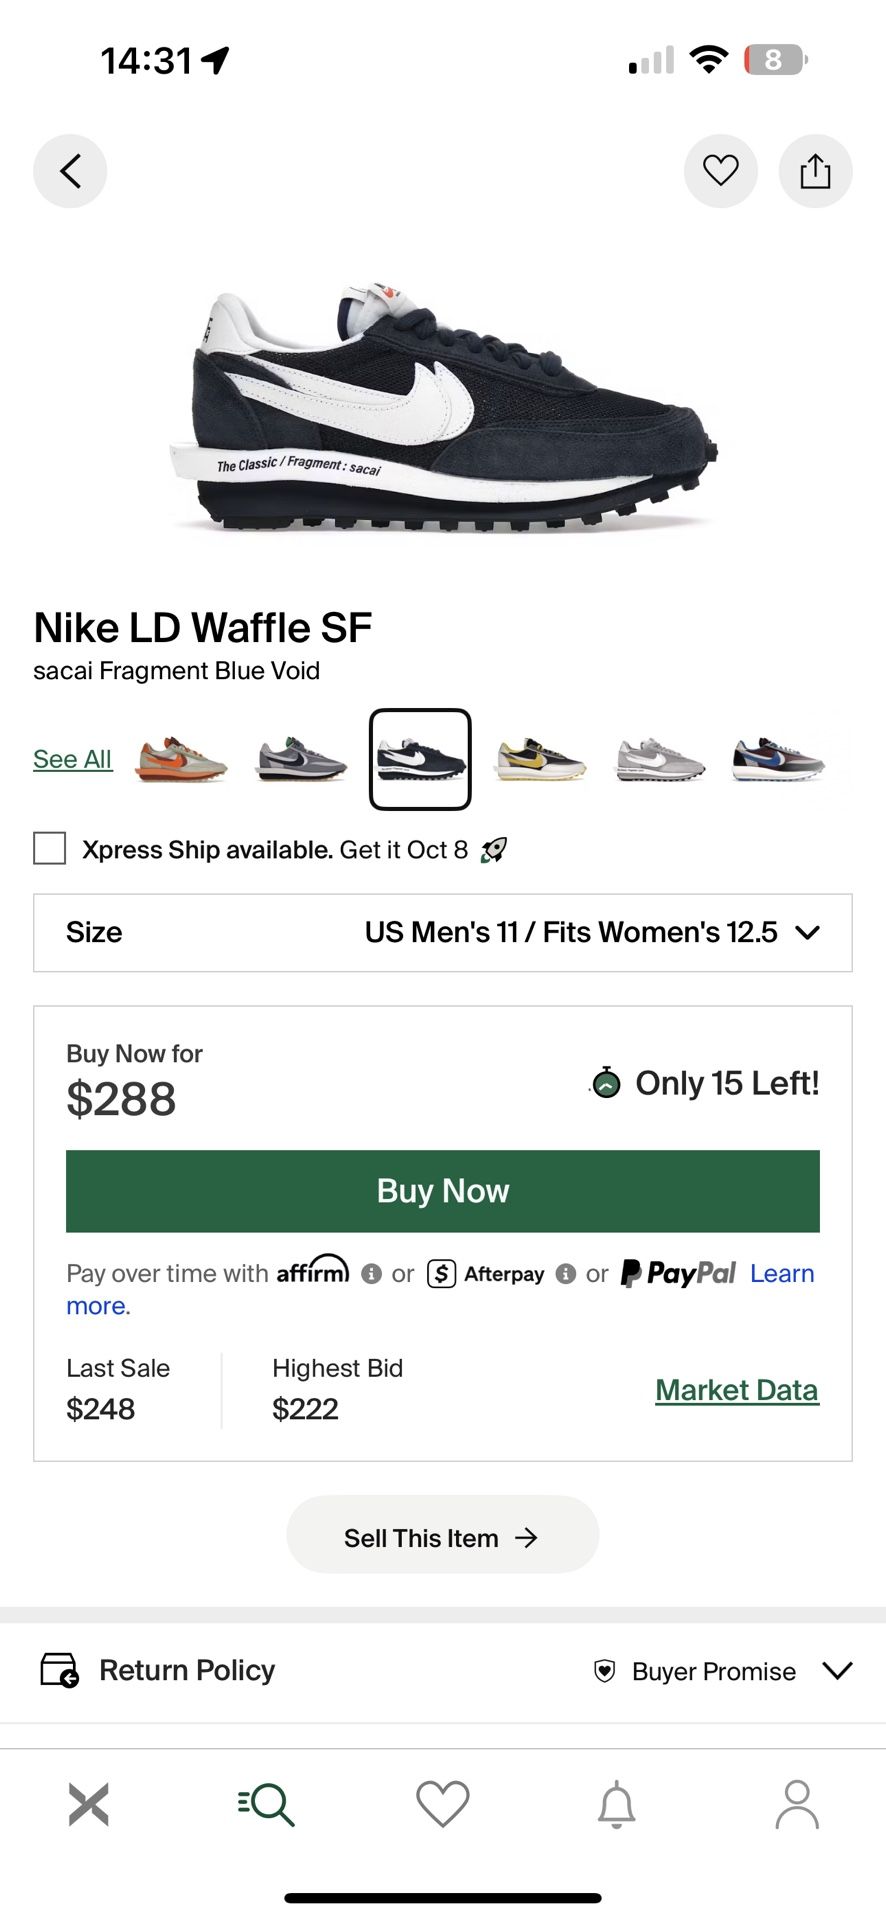Tap Sell This Item button

[443, 1535]
